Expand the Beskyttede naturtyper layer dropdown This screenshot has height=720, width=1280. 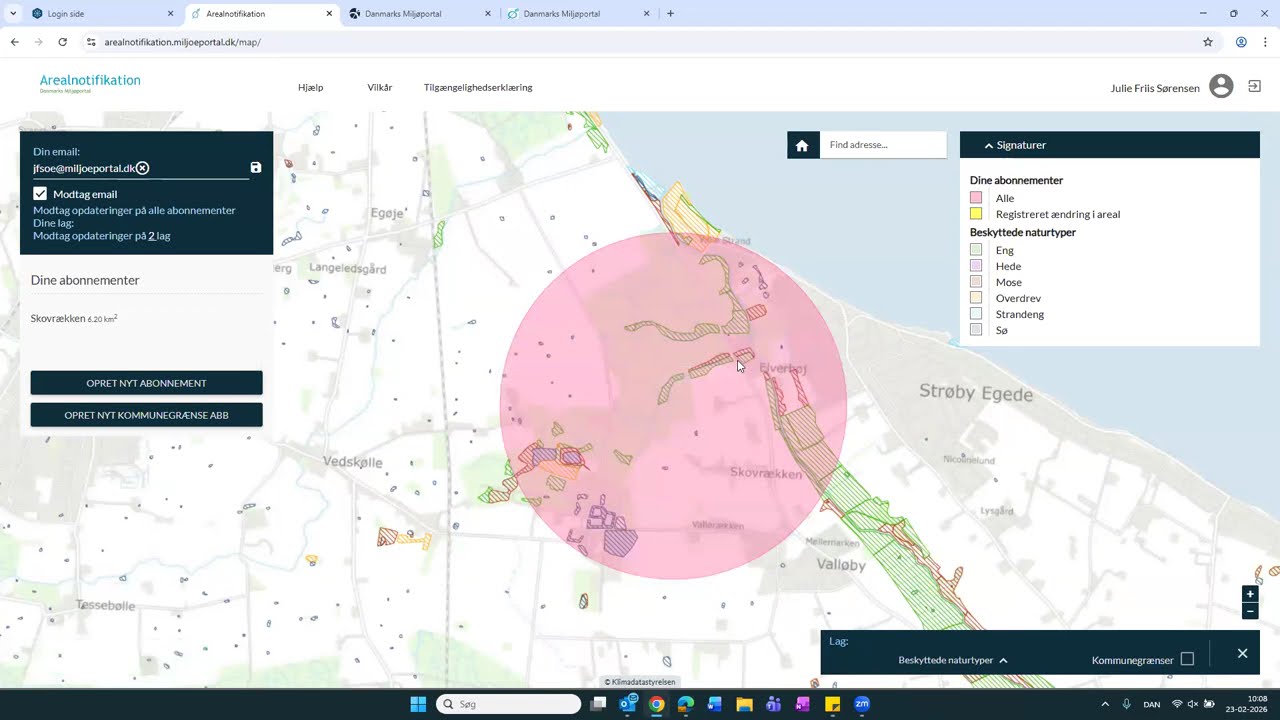coord(953,660)
